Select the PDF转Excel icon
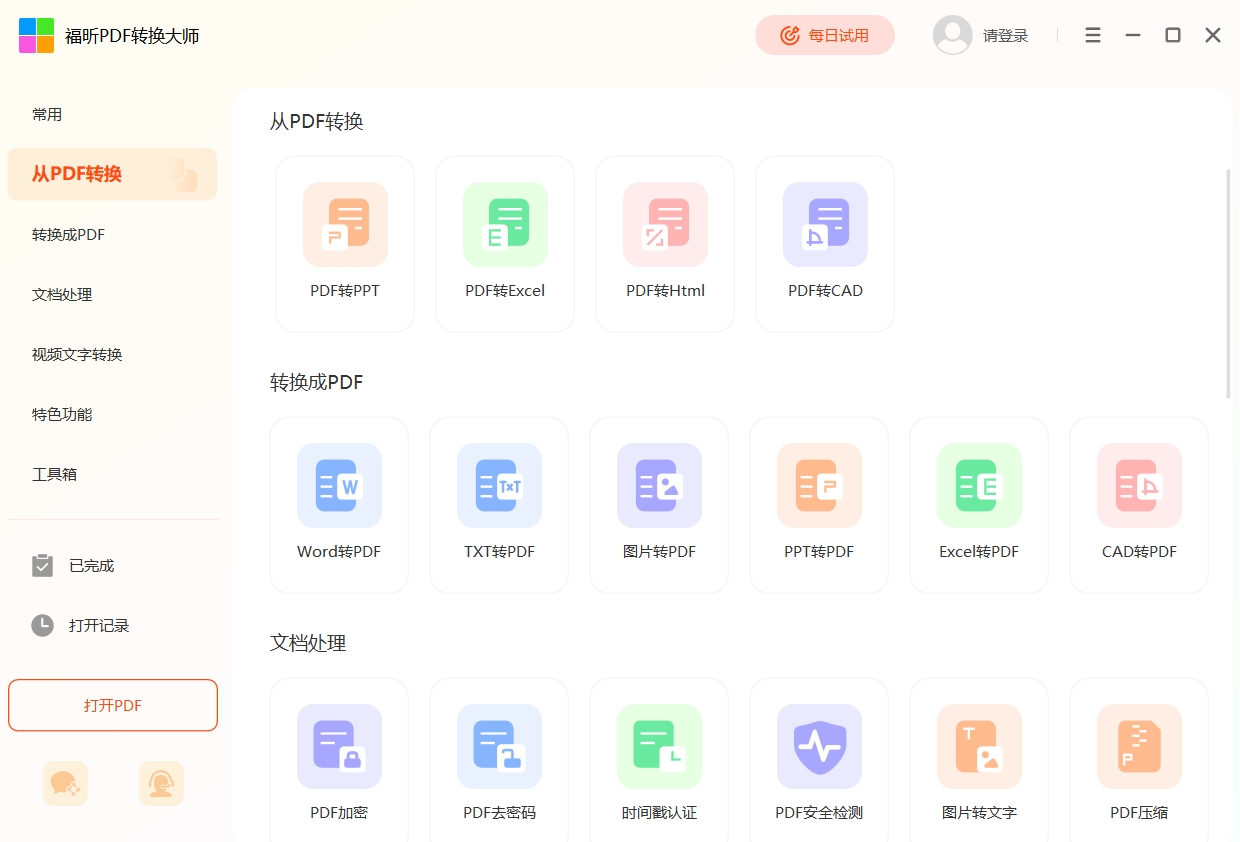Viewport: 1240px width, 842px height. (505, 225)
